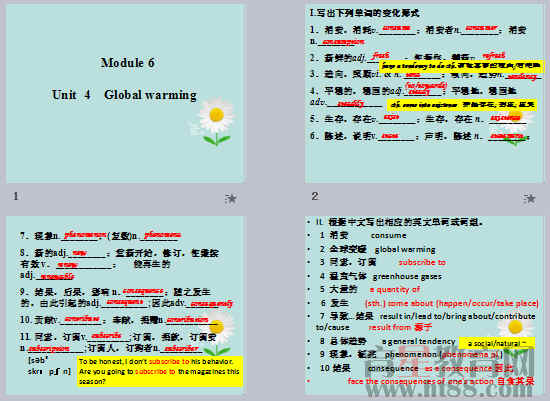
Task: Select the Module 6 title slide thumbnail
Action: [125, 93]
